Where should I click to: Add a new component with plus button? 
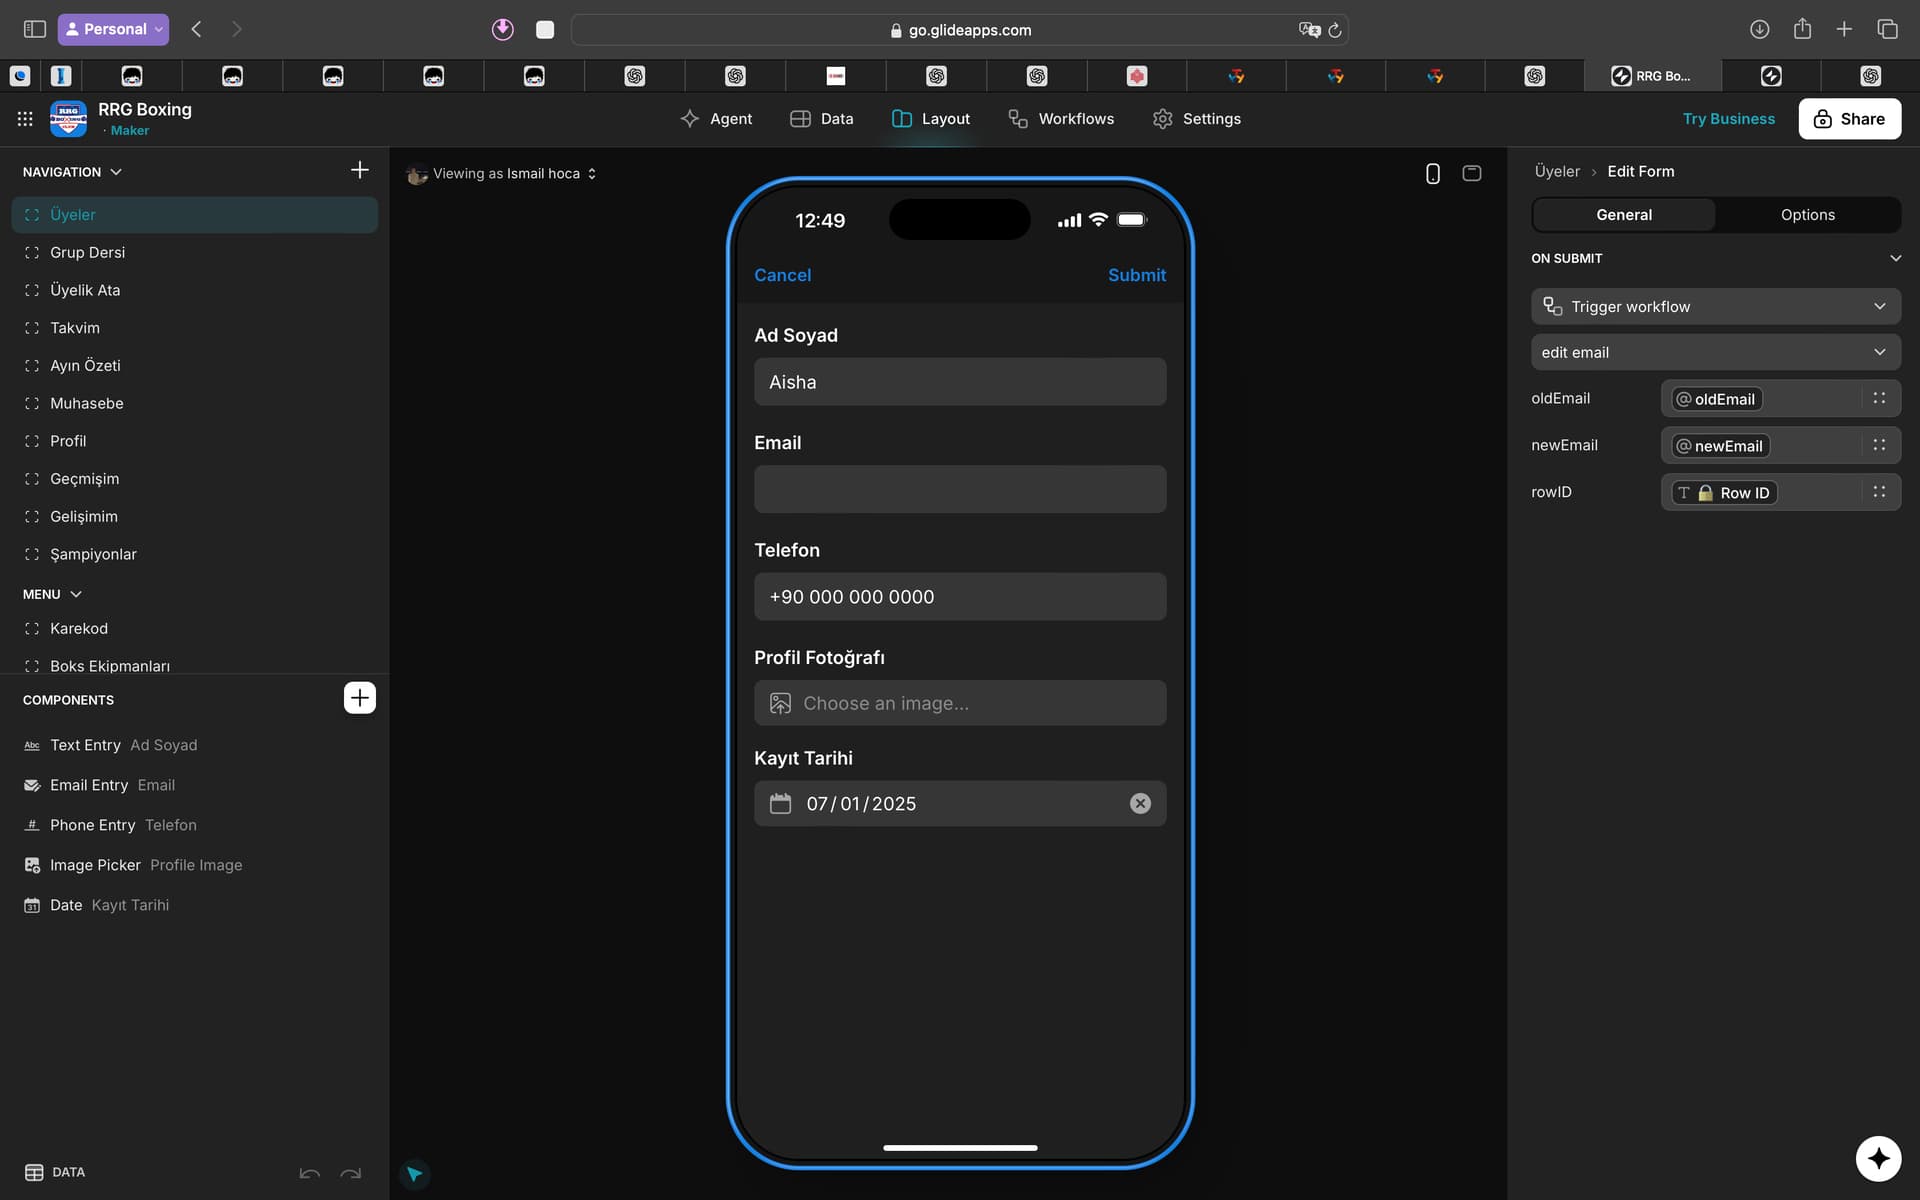tap(359, 698)
